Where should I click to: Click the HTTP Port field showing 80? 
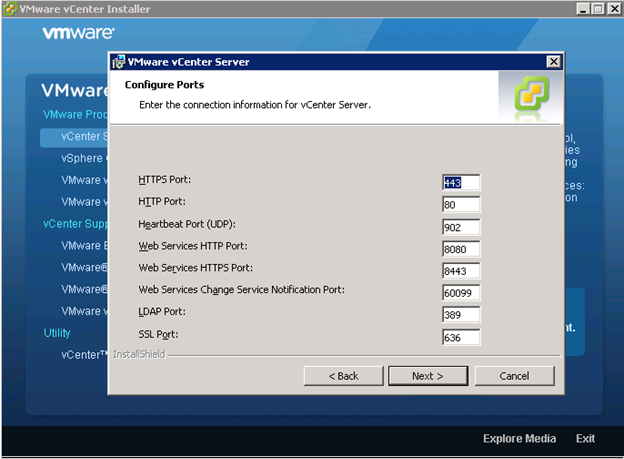click(x=461, y=205)
